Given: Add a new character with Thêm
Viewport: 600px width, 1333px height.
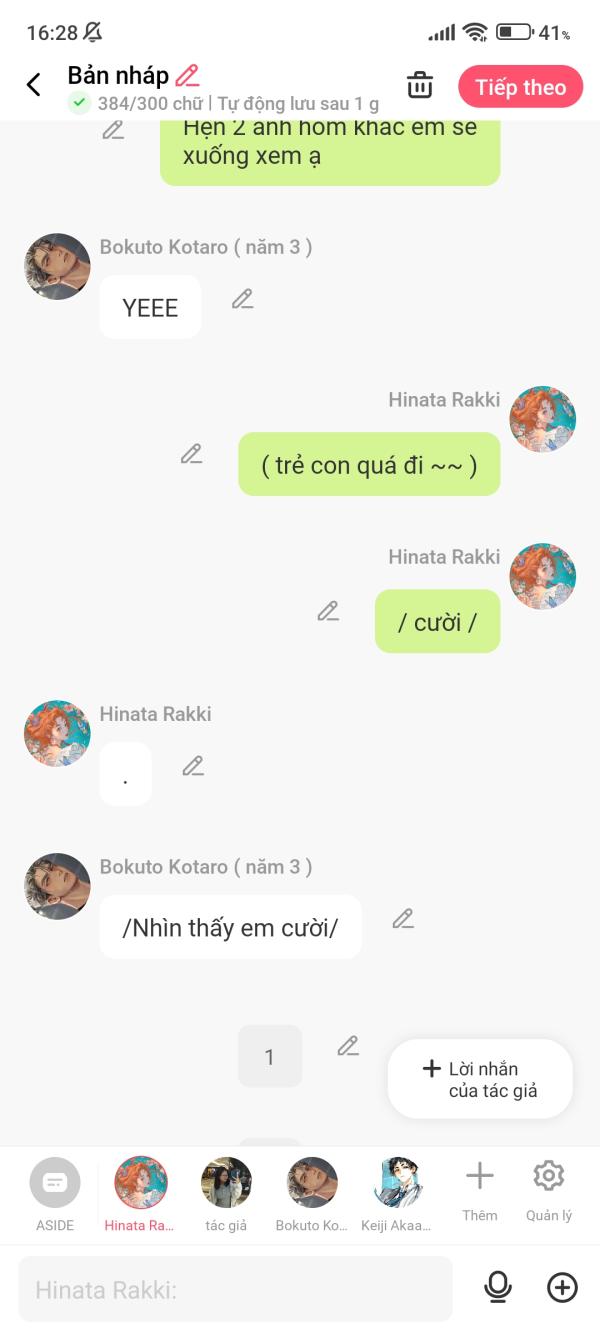Looking at the screenshot, I should coord(480,1190).
